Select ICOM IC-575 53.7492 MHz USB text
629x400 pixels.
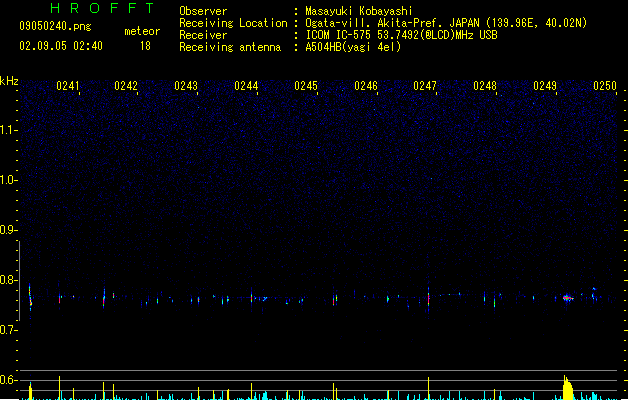pyautogui.click(x=402, y=35)
